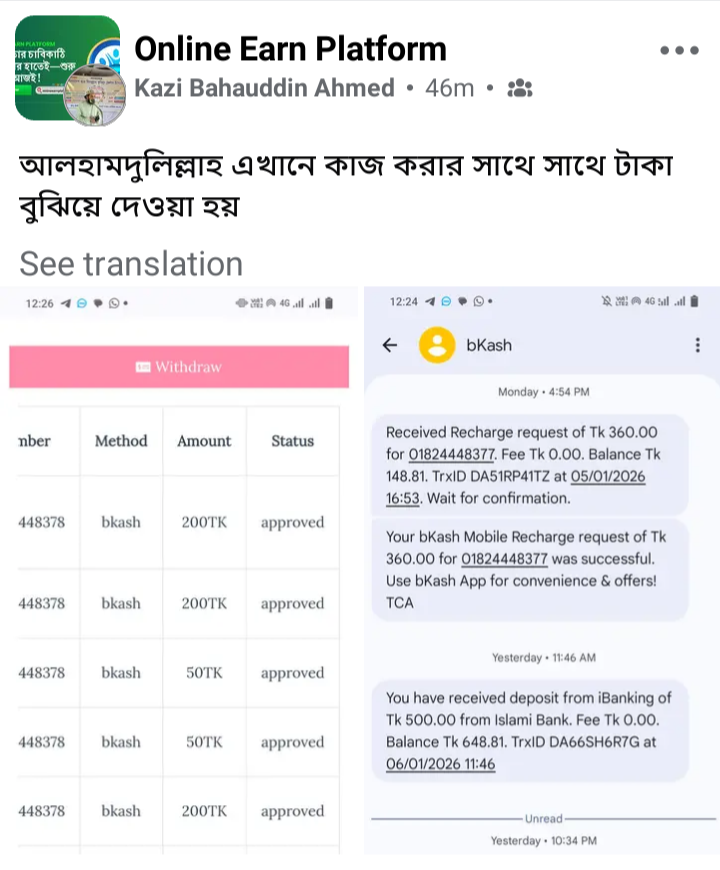This screenshot has width=720, height=870.
Task: Go back with the bKash chat arrow
Action: point(390,345)
